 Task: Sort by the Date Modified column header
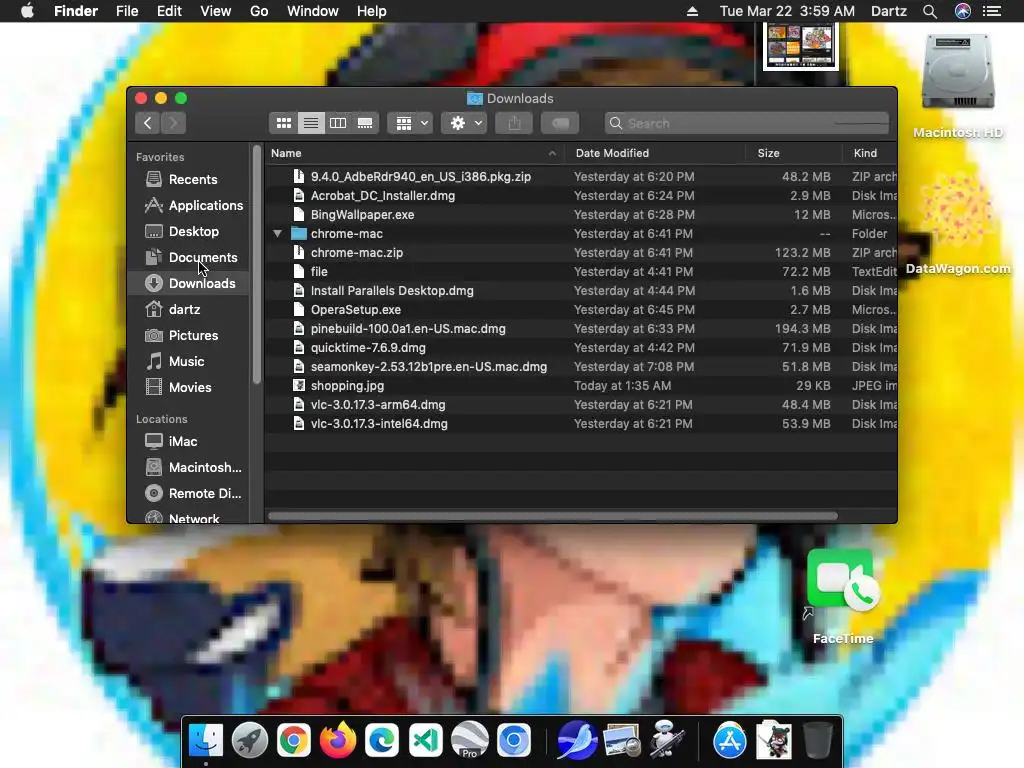tap(655, 153)
